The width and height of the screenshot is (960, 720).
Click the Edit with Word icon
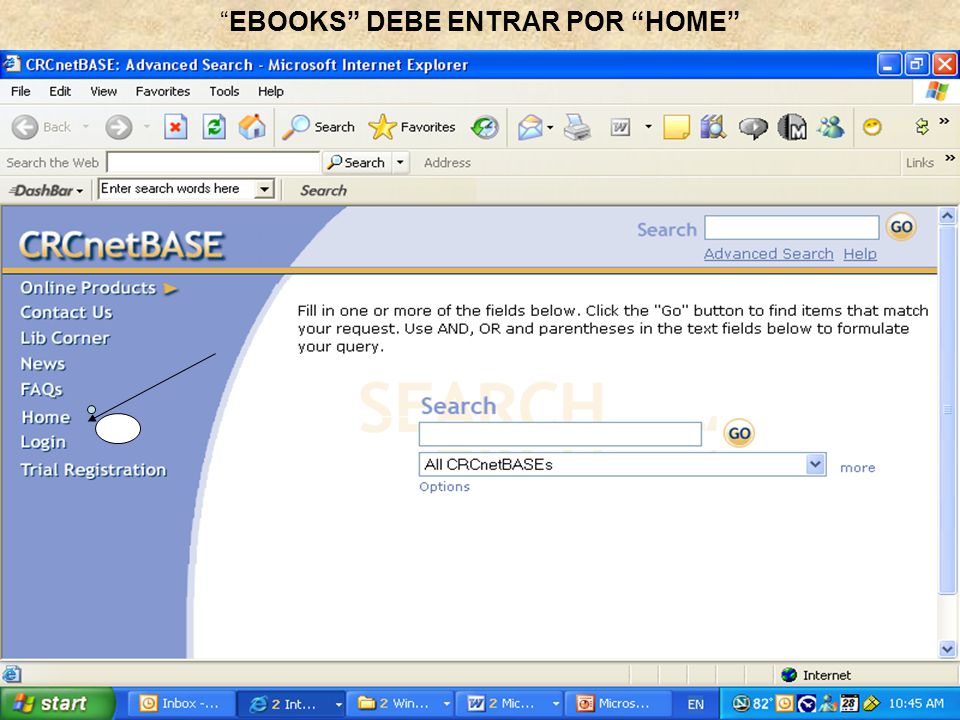tap(620, 127)
